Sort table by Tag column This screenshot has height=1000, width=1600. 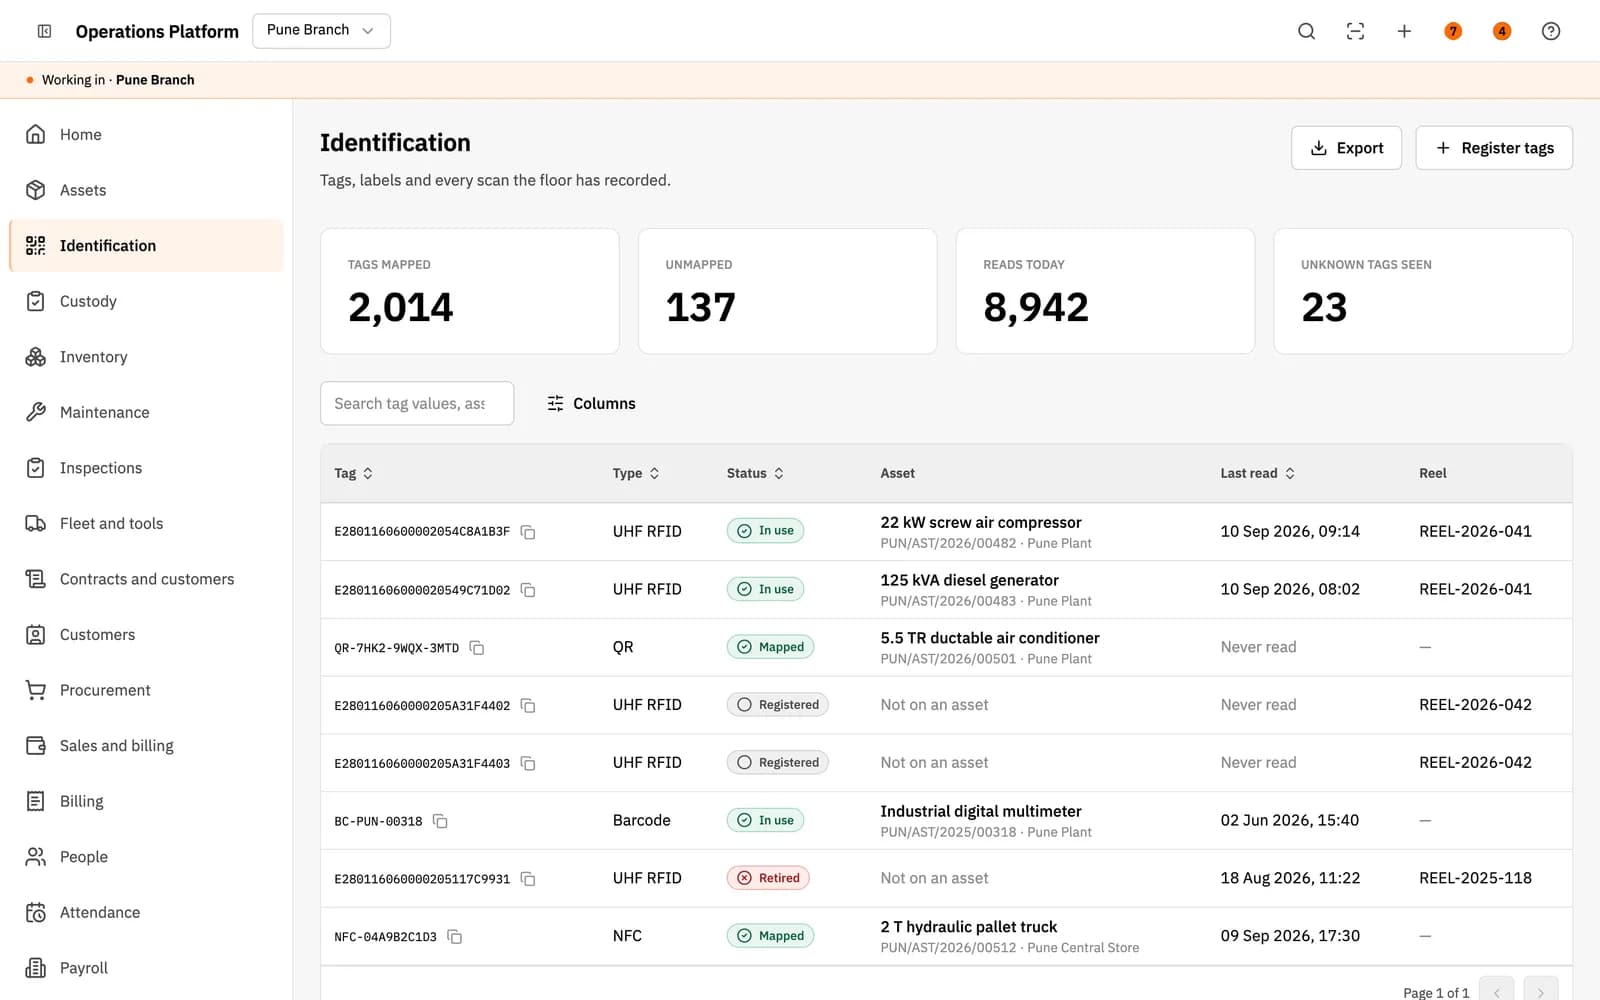(x=354, y=473)
